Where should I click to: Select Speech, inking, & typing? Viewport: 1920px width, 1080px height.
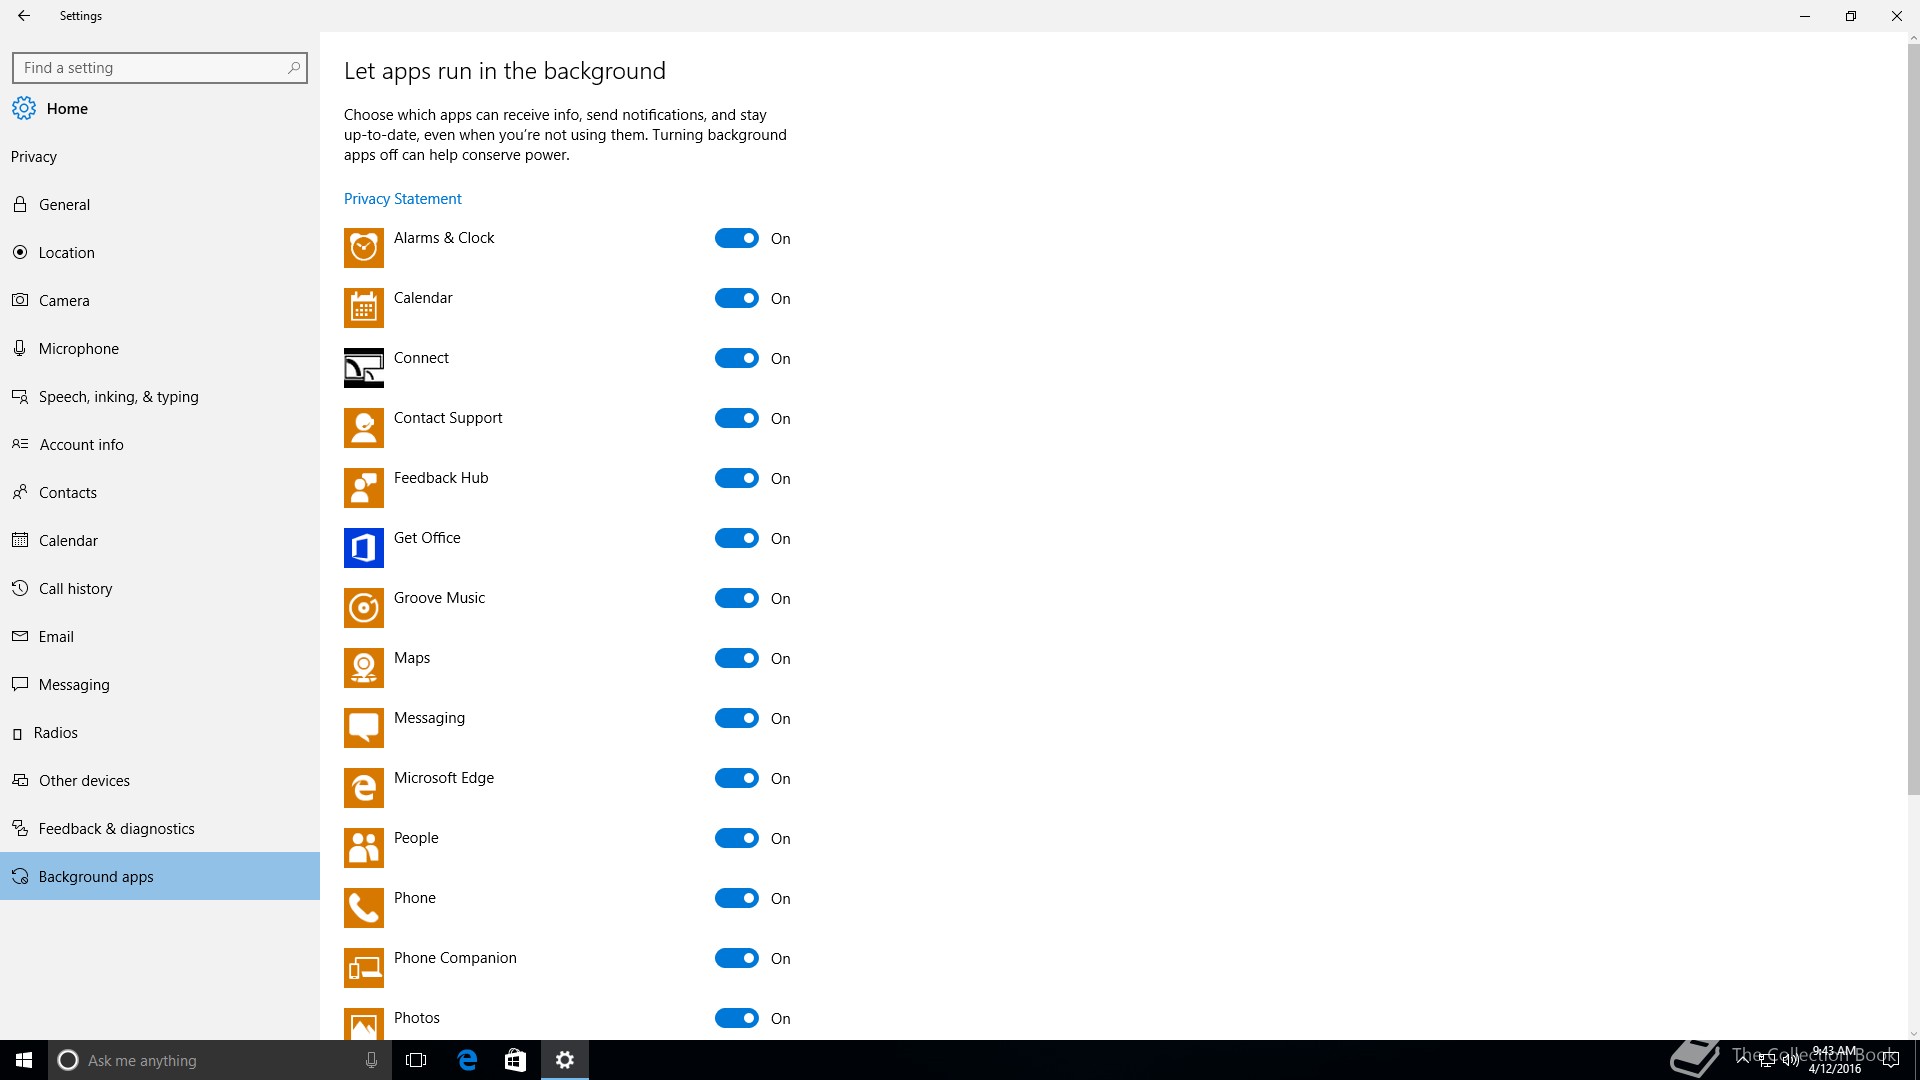[160, 396]
